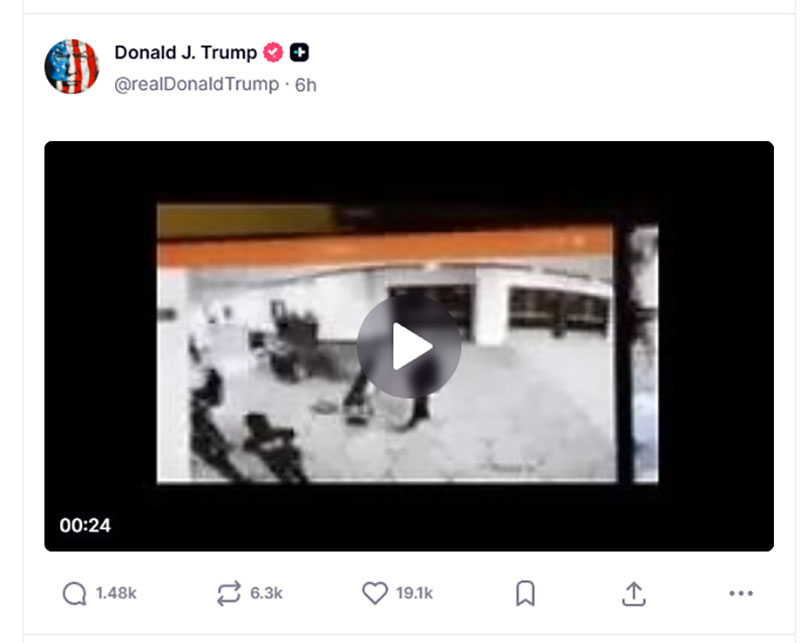
Task: Open the three-dot more options menu
Action: (741, 593)
